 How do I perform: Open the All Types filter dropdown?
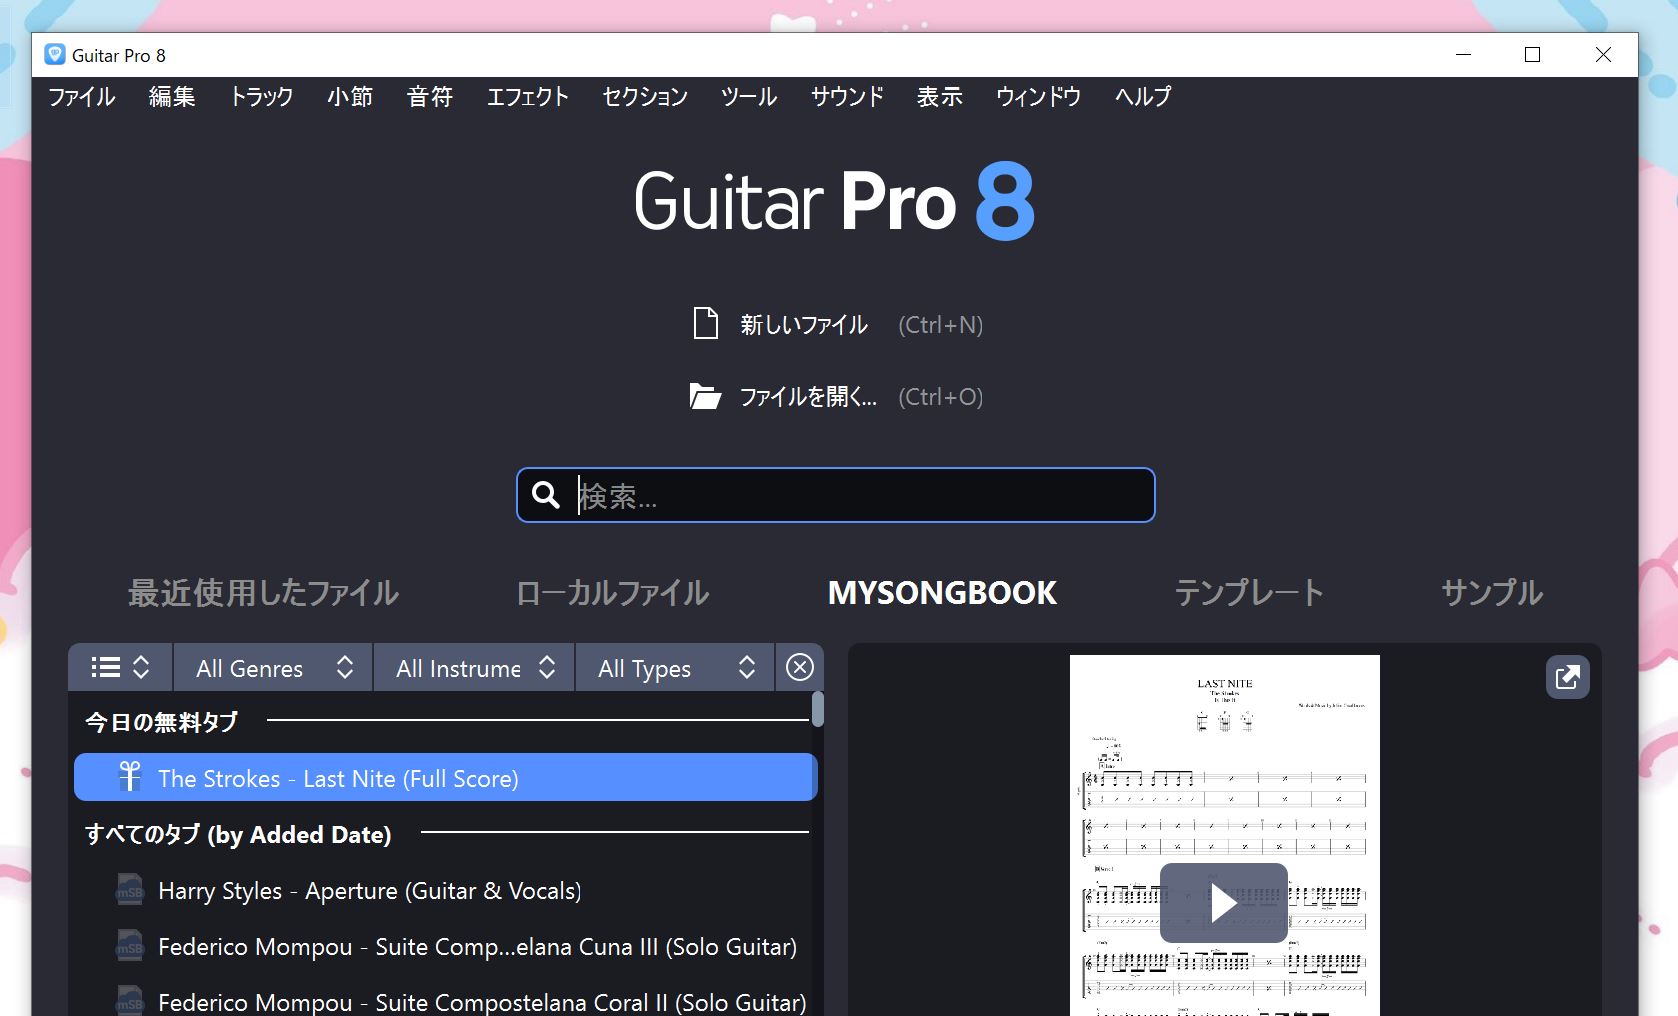tap(675, 667)
